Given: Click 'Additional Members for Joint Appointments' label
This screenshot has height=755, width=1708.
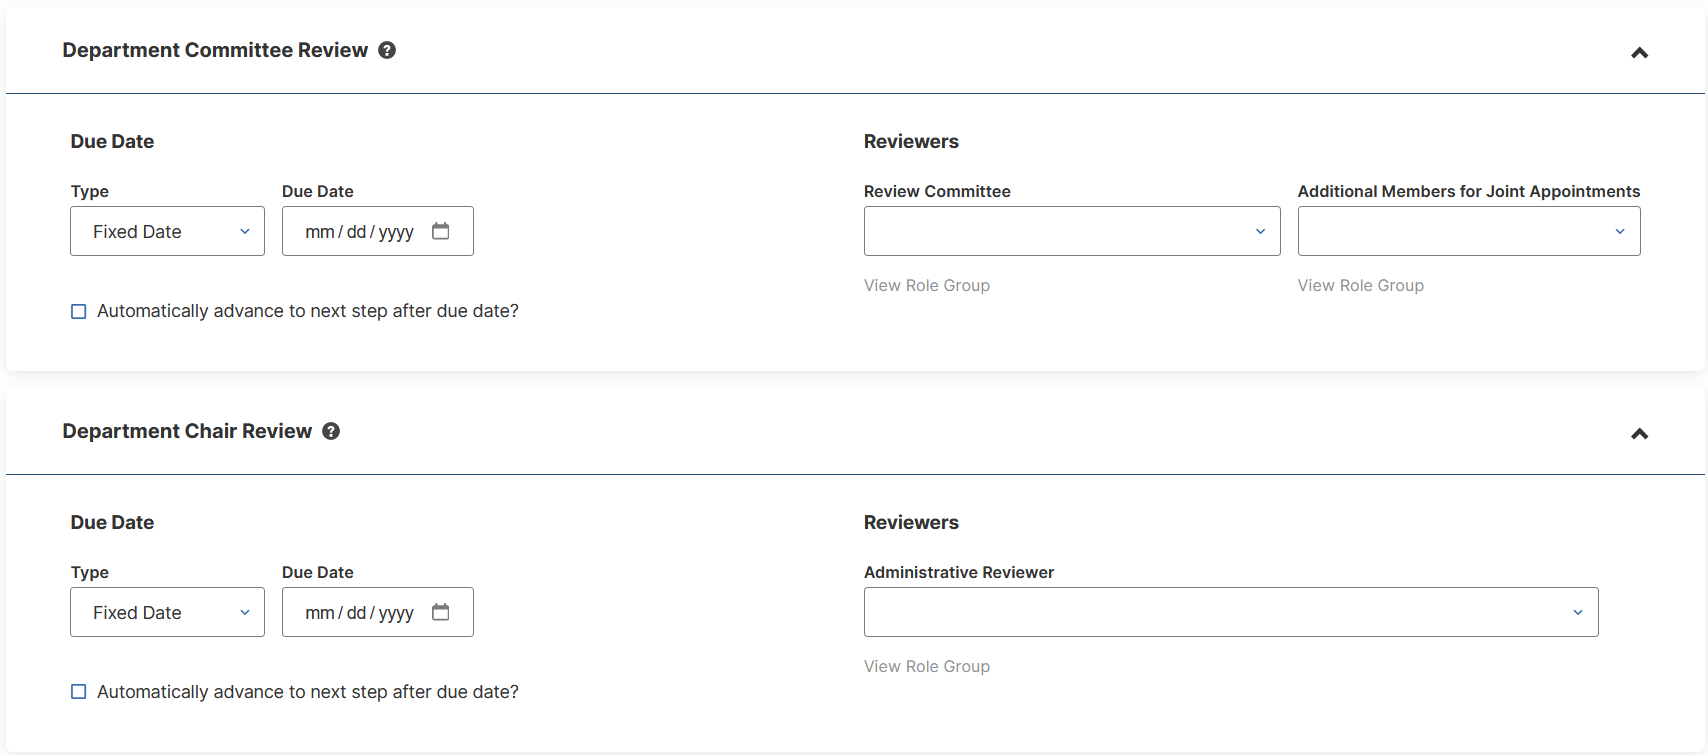Looking at the screenshot, I should tap(1469, 191).
